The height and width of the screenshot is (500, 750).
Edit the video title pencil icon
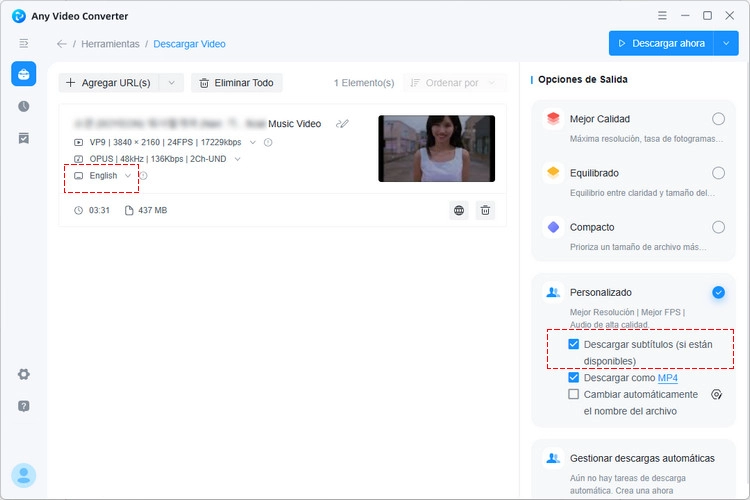[342, 124]
